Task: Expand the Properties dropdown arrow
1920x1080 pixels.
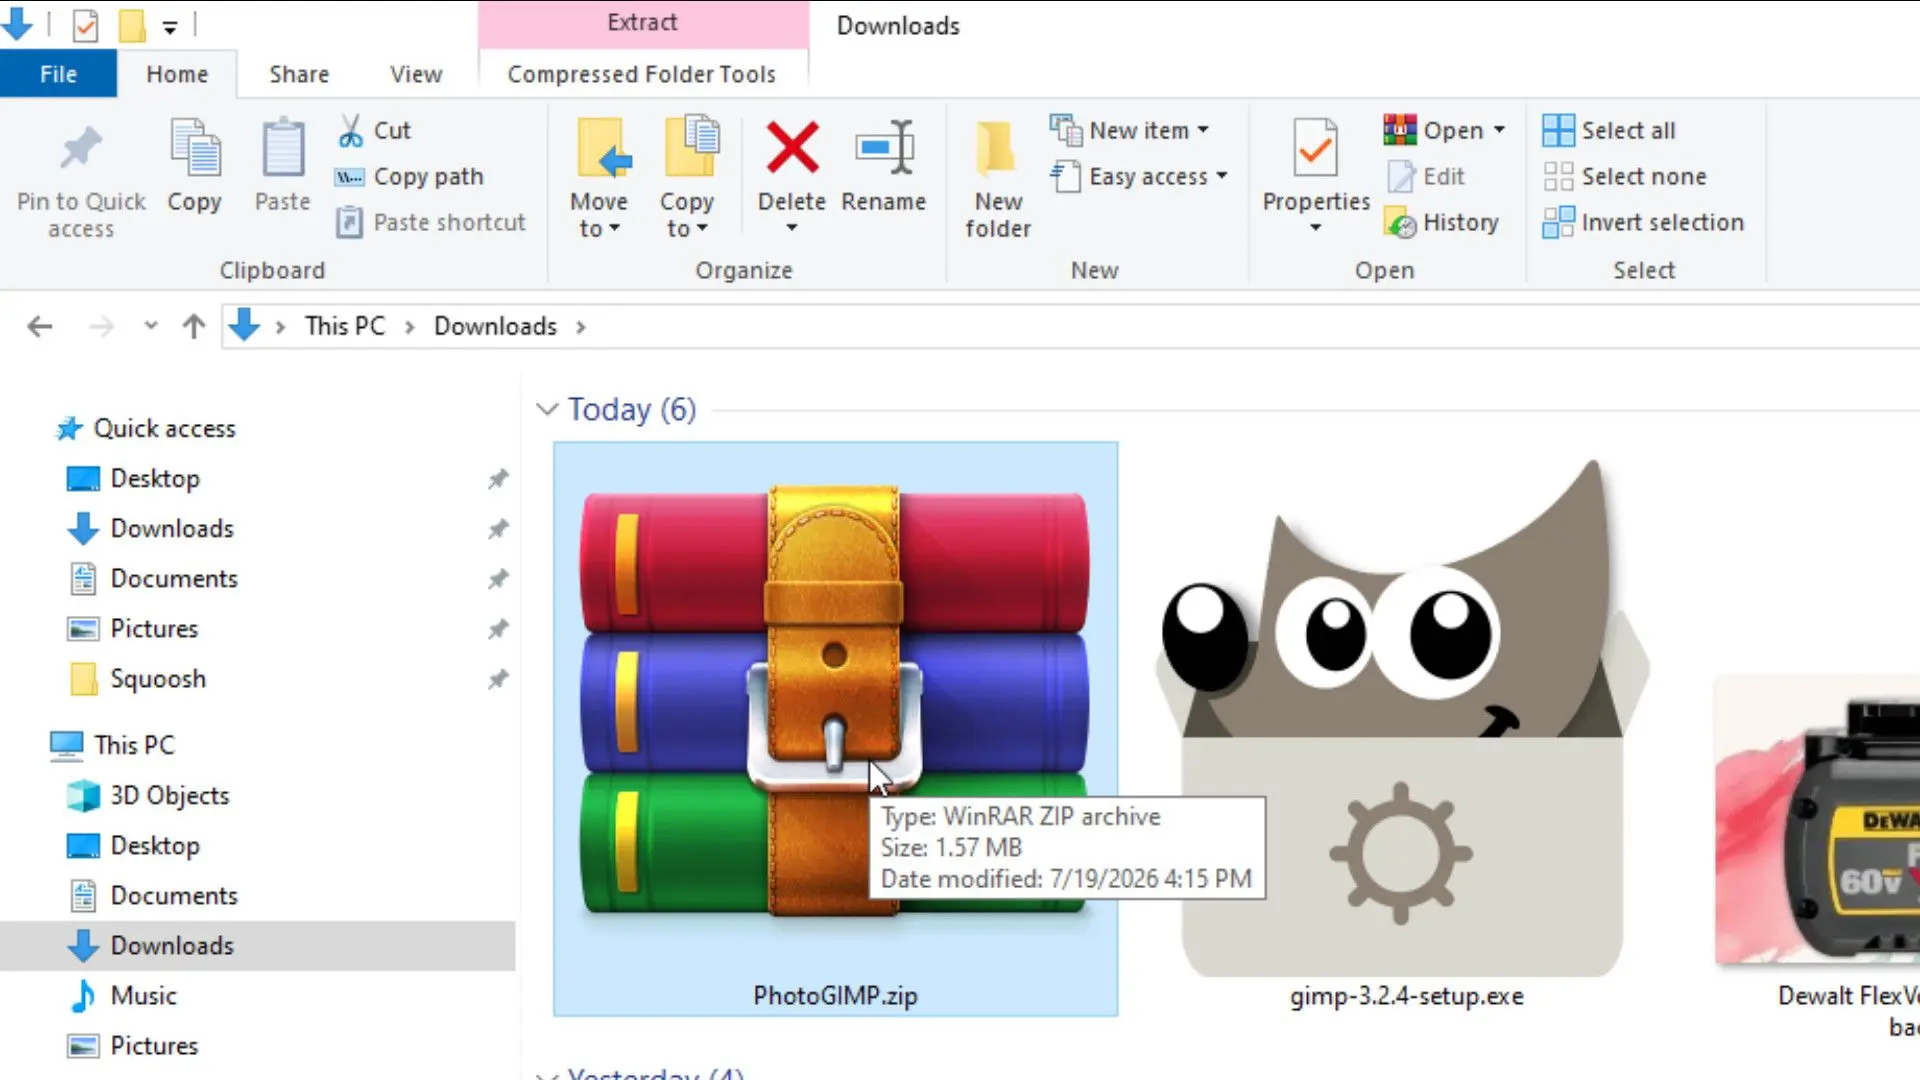Action: pyautogui.click(x=1316, y=228)
